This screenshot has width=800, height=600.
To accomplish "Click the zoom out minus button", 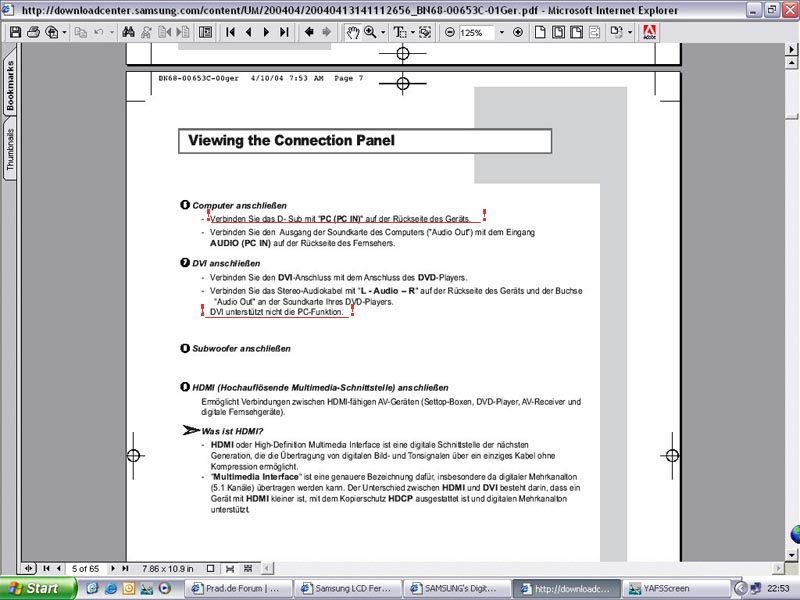I will (x=449, y=32).
